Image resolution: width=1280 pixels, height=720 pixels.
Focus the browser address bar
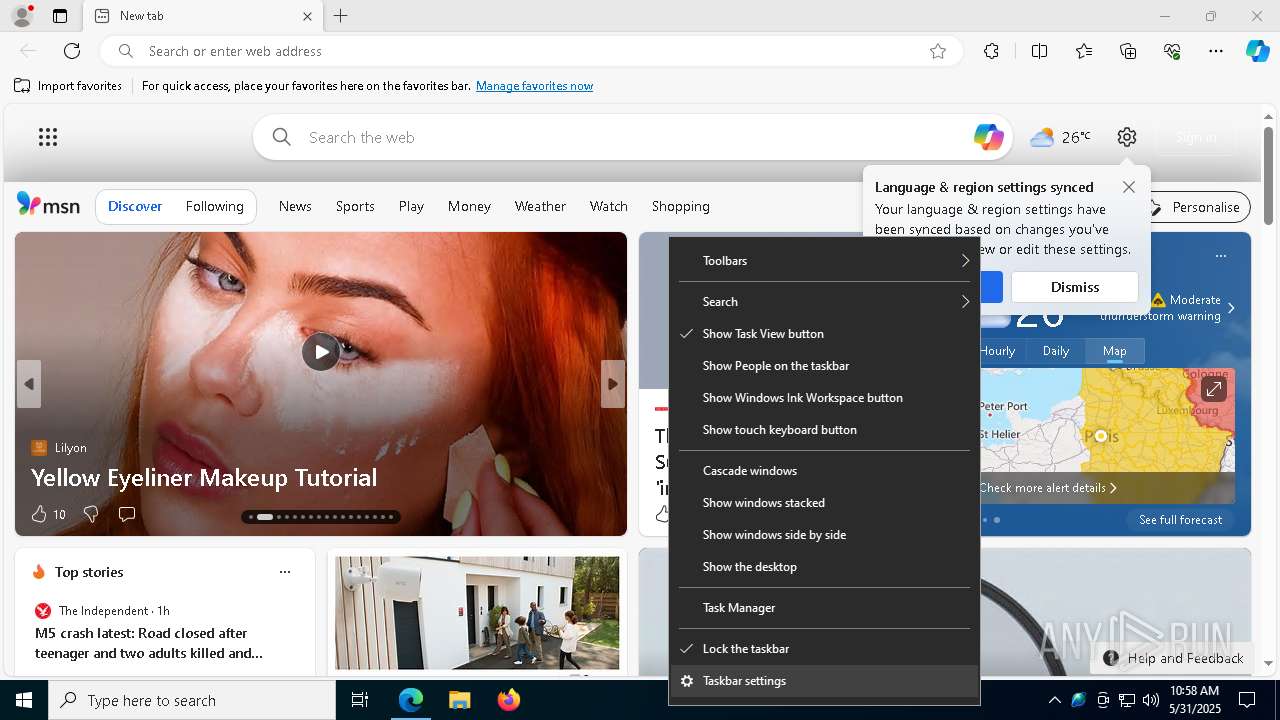pyautogui.click(x=530, y=51)
